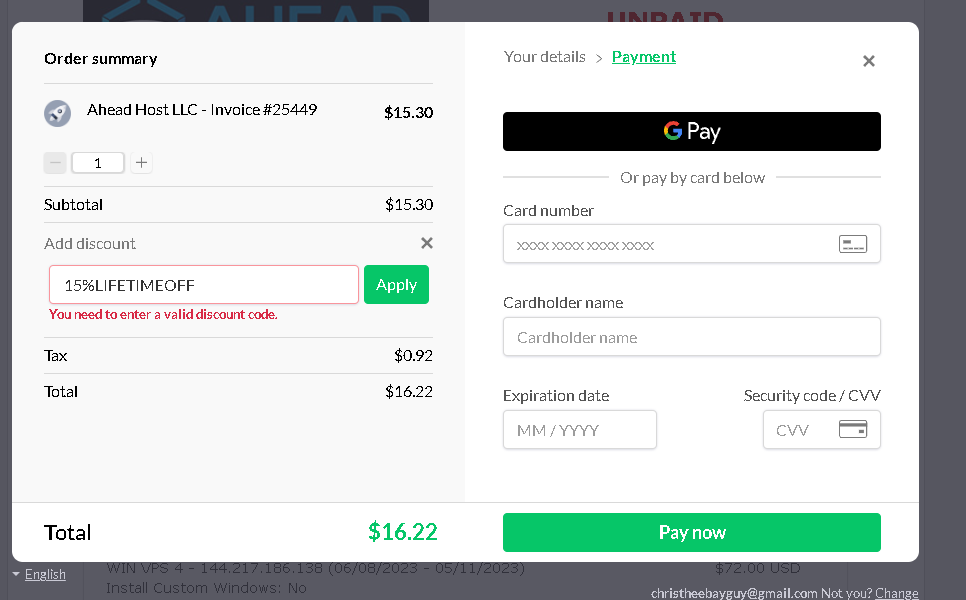This screenshot has width=966, height=600.
Task: Remove the discount field with the X icon
Action: point(427,243)
